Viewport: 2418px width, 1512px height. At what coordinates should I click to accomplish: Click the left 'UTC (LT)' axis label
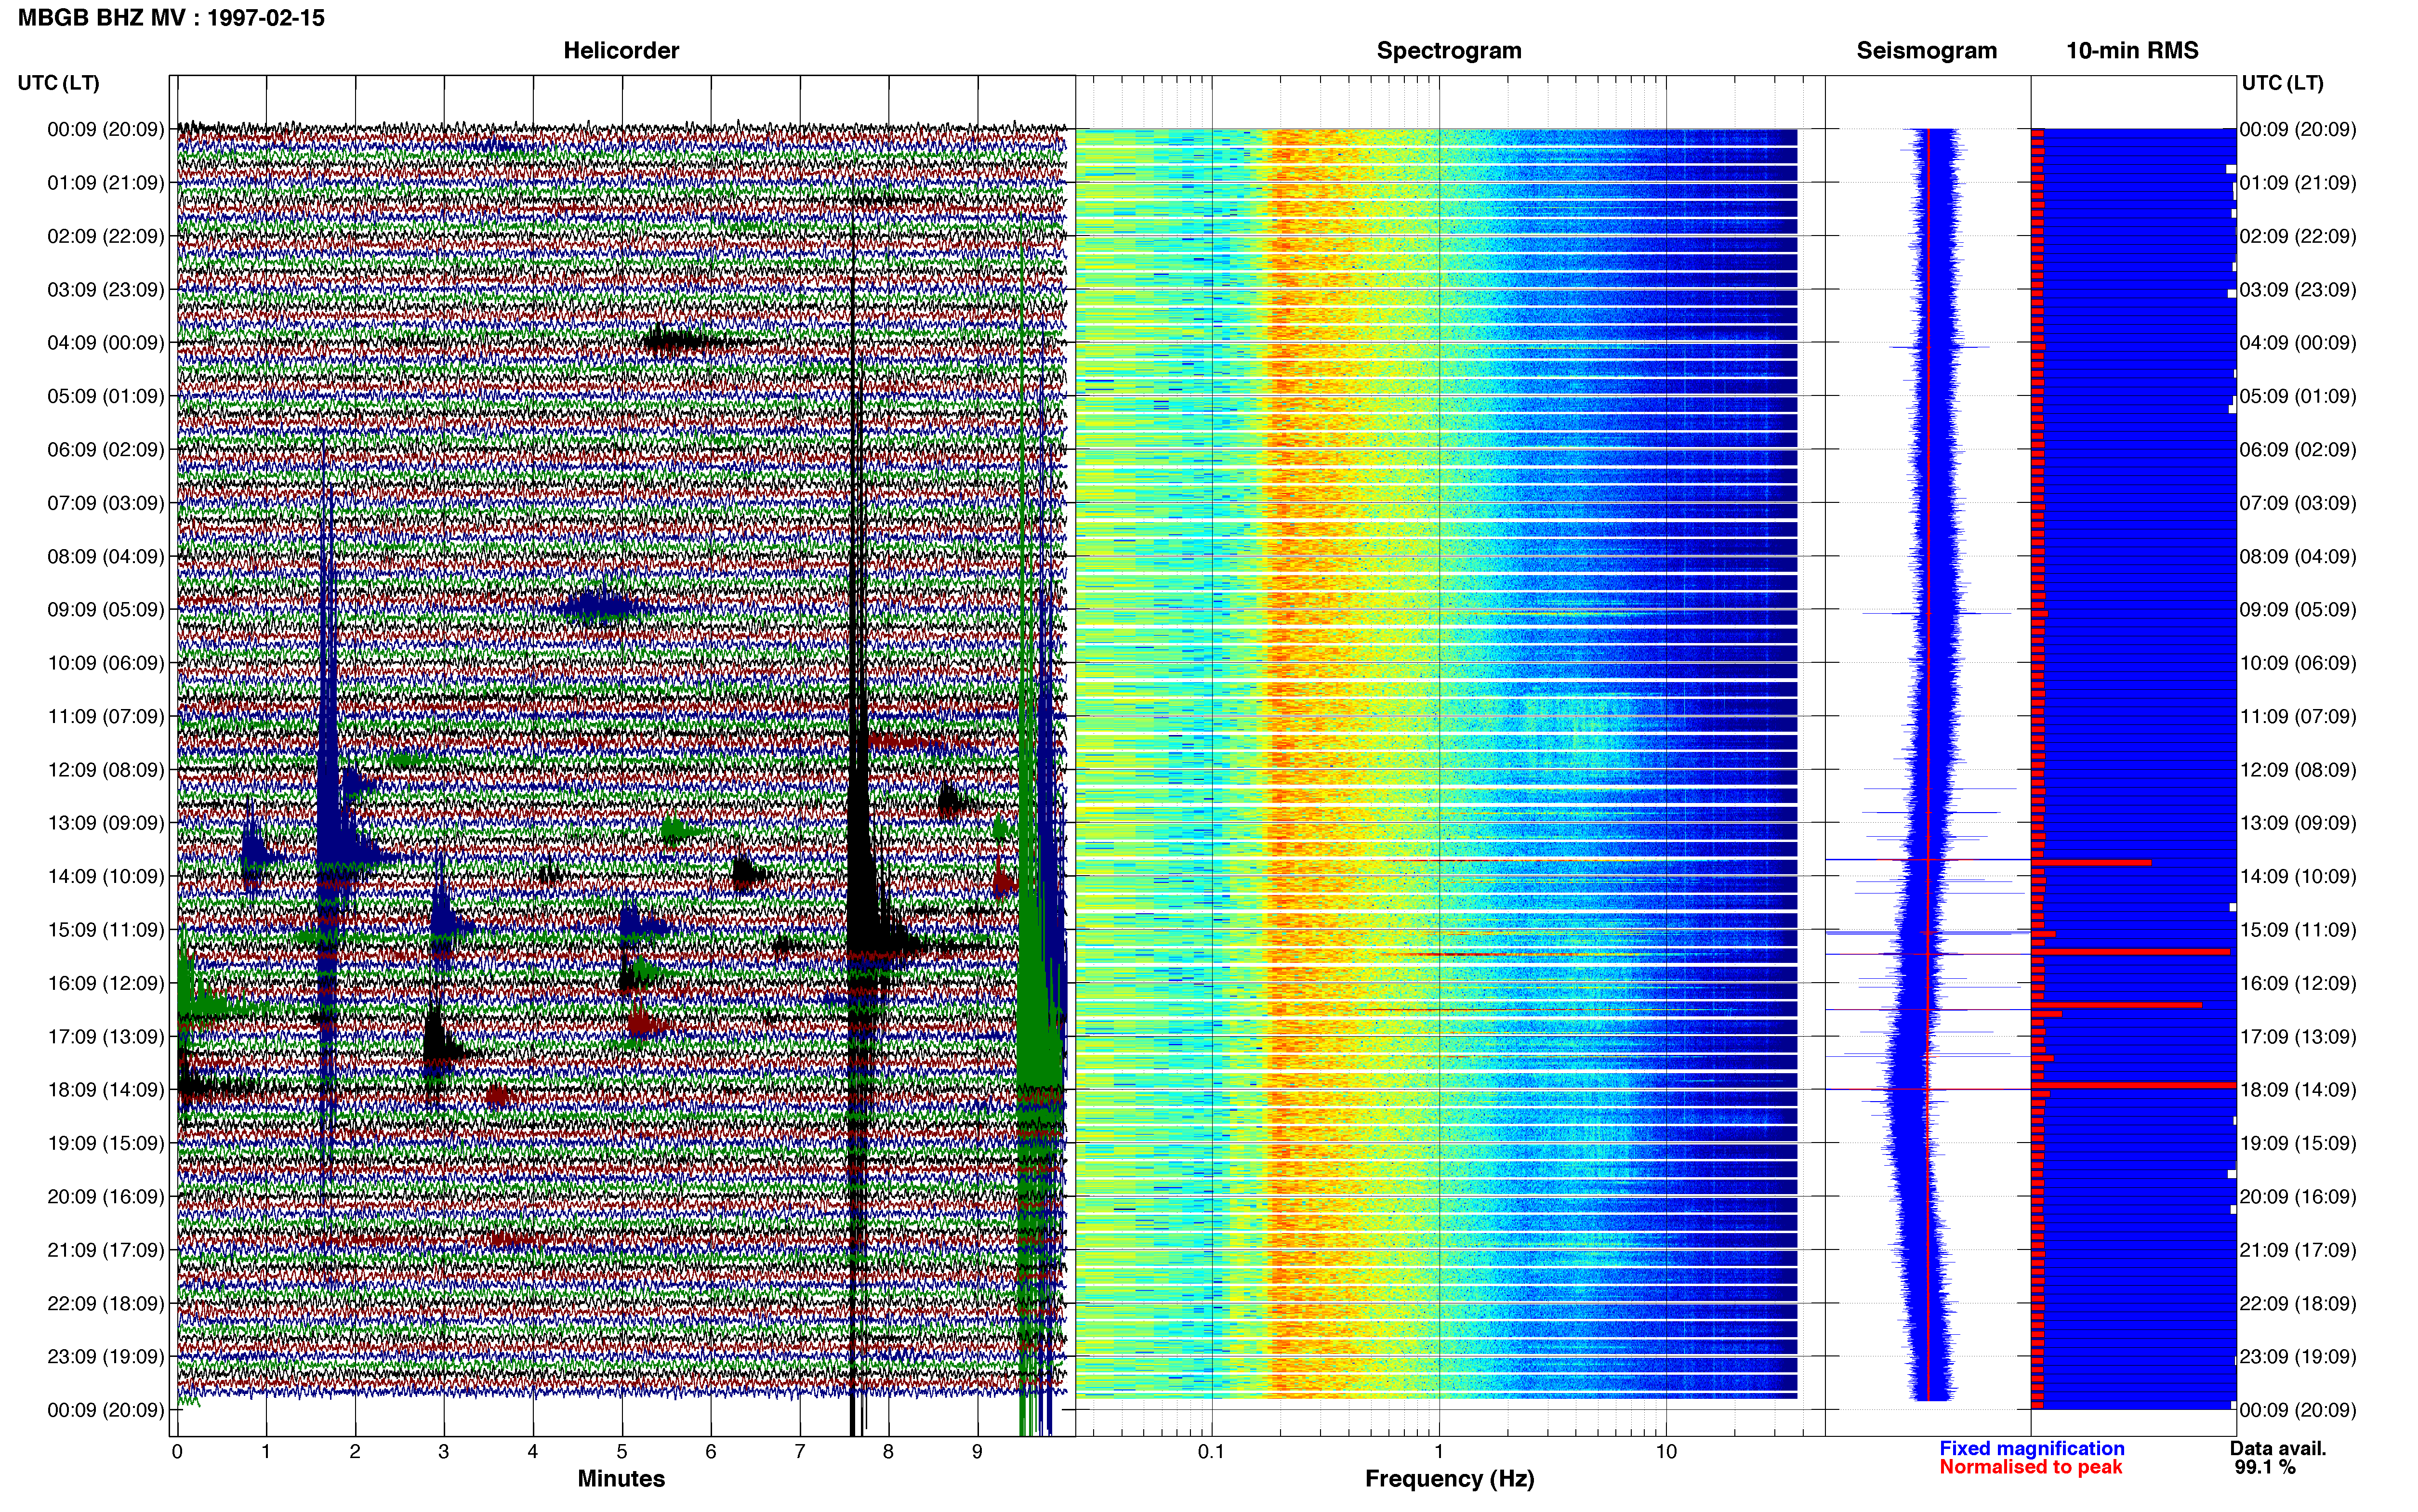[x=59, y=83]
